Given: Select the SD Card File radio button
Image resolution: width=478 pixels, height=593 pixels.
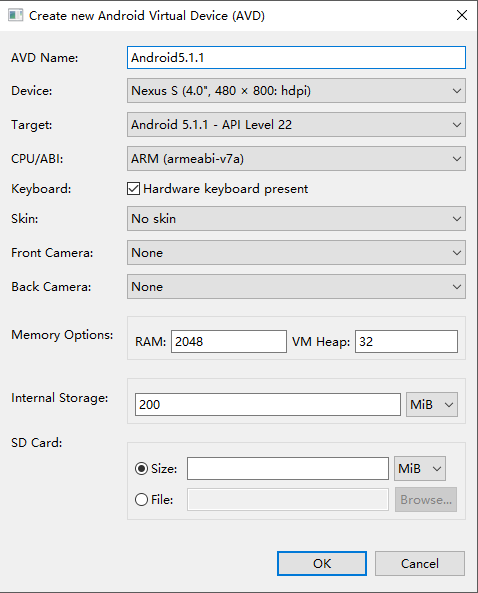Looking at the screenshot, I should 141,500.
